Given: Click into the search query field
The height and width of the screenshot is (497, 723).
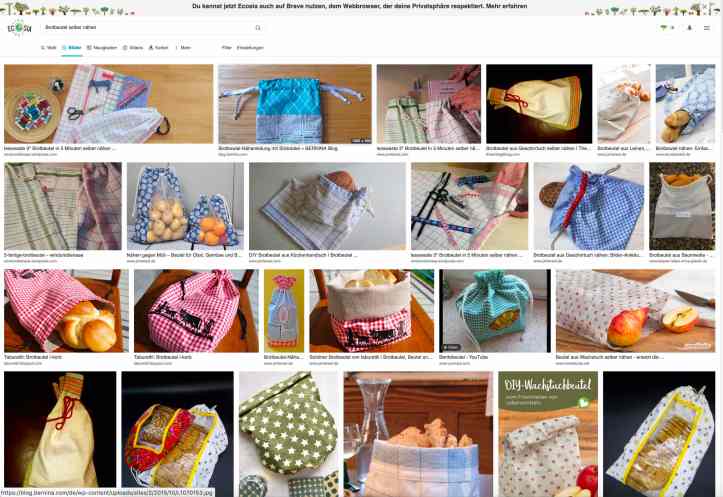Looking at the screenshot, I should 148,28.
